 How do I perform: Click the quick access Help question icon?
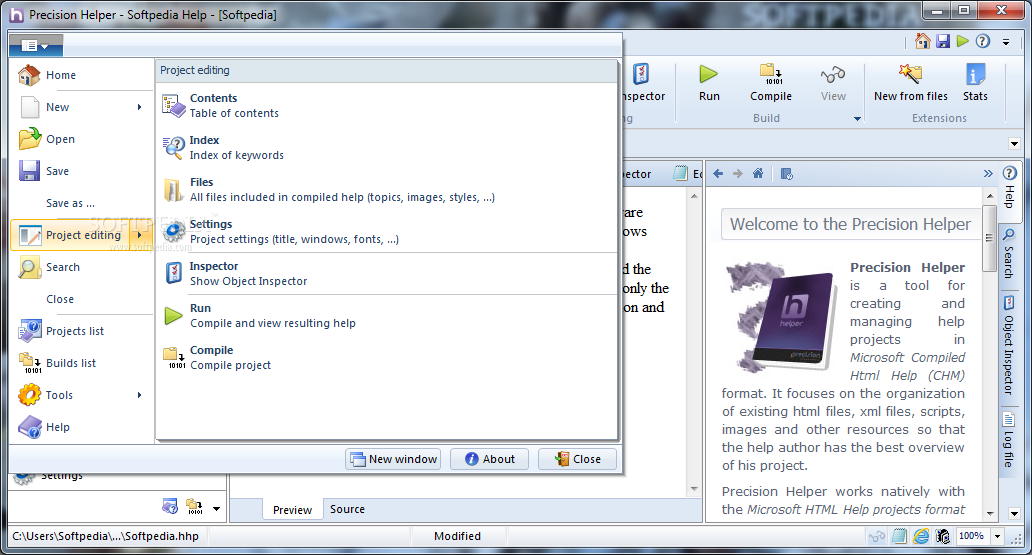[x=983, y=41]
